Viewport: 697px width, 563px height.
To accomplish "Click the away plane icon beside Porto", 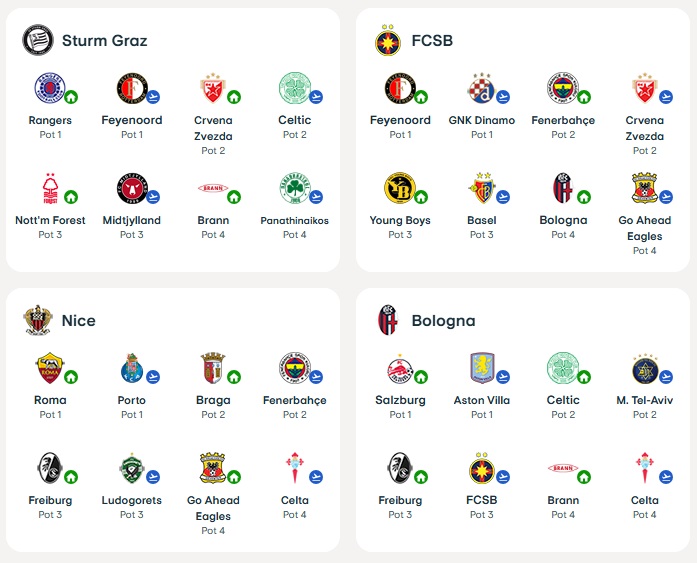I will (x=153, y=377).
